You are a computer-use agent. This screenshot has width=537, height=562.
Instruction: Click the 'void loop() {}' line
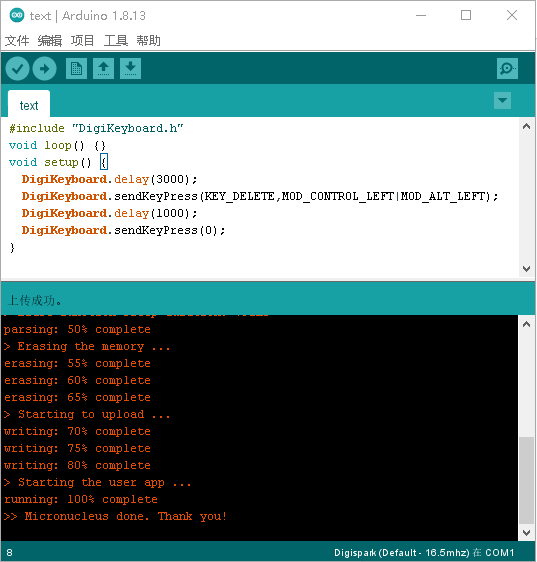pos(57,145)
